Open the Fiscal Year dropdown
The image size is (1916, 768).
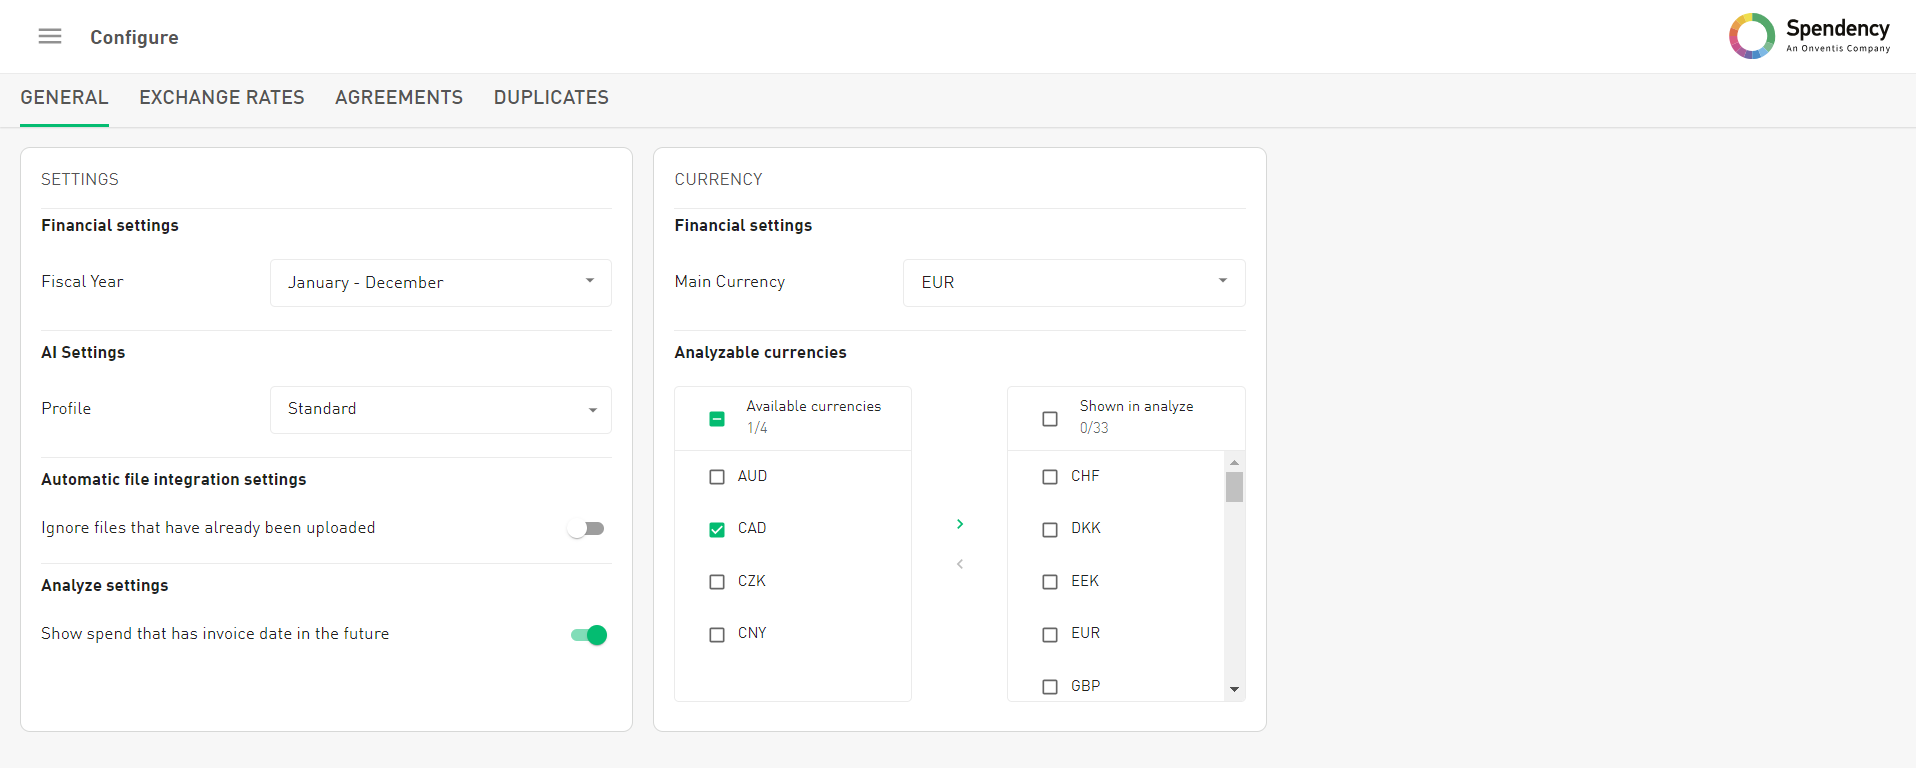click(x=440, y=283)
